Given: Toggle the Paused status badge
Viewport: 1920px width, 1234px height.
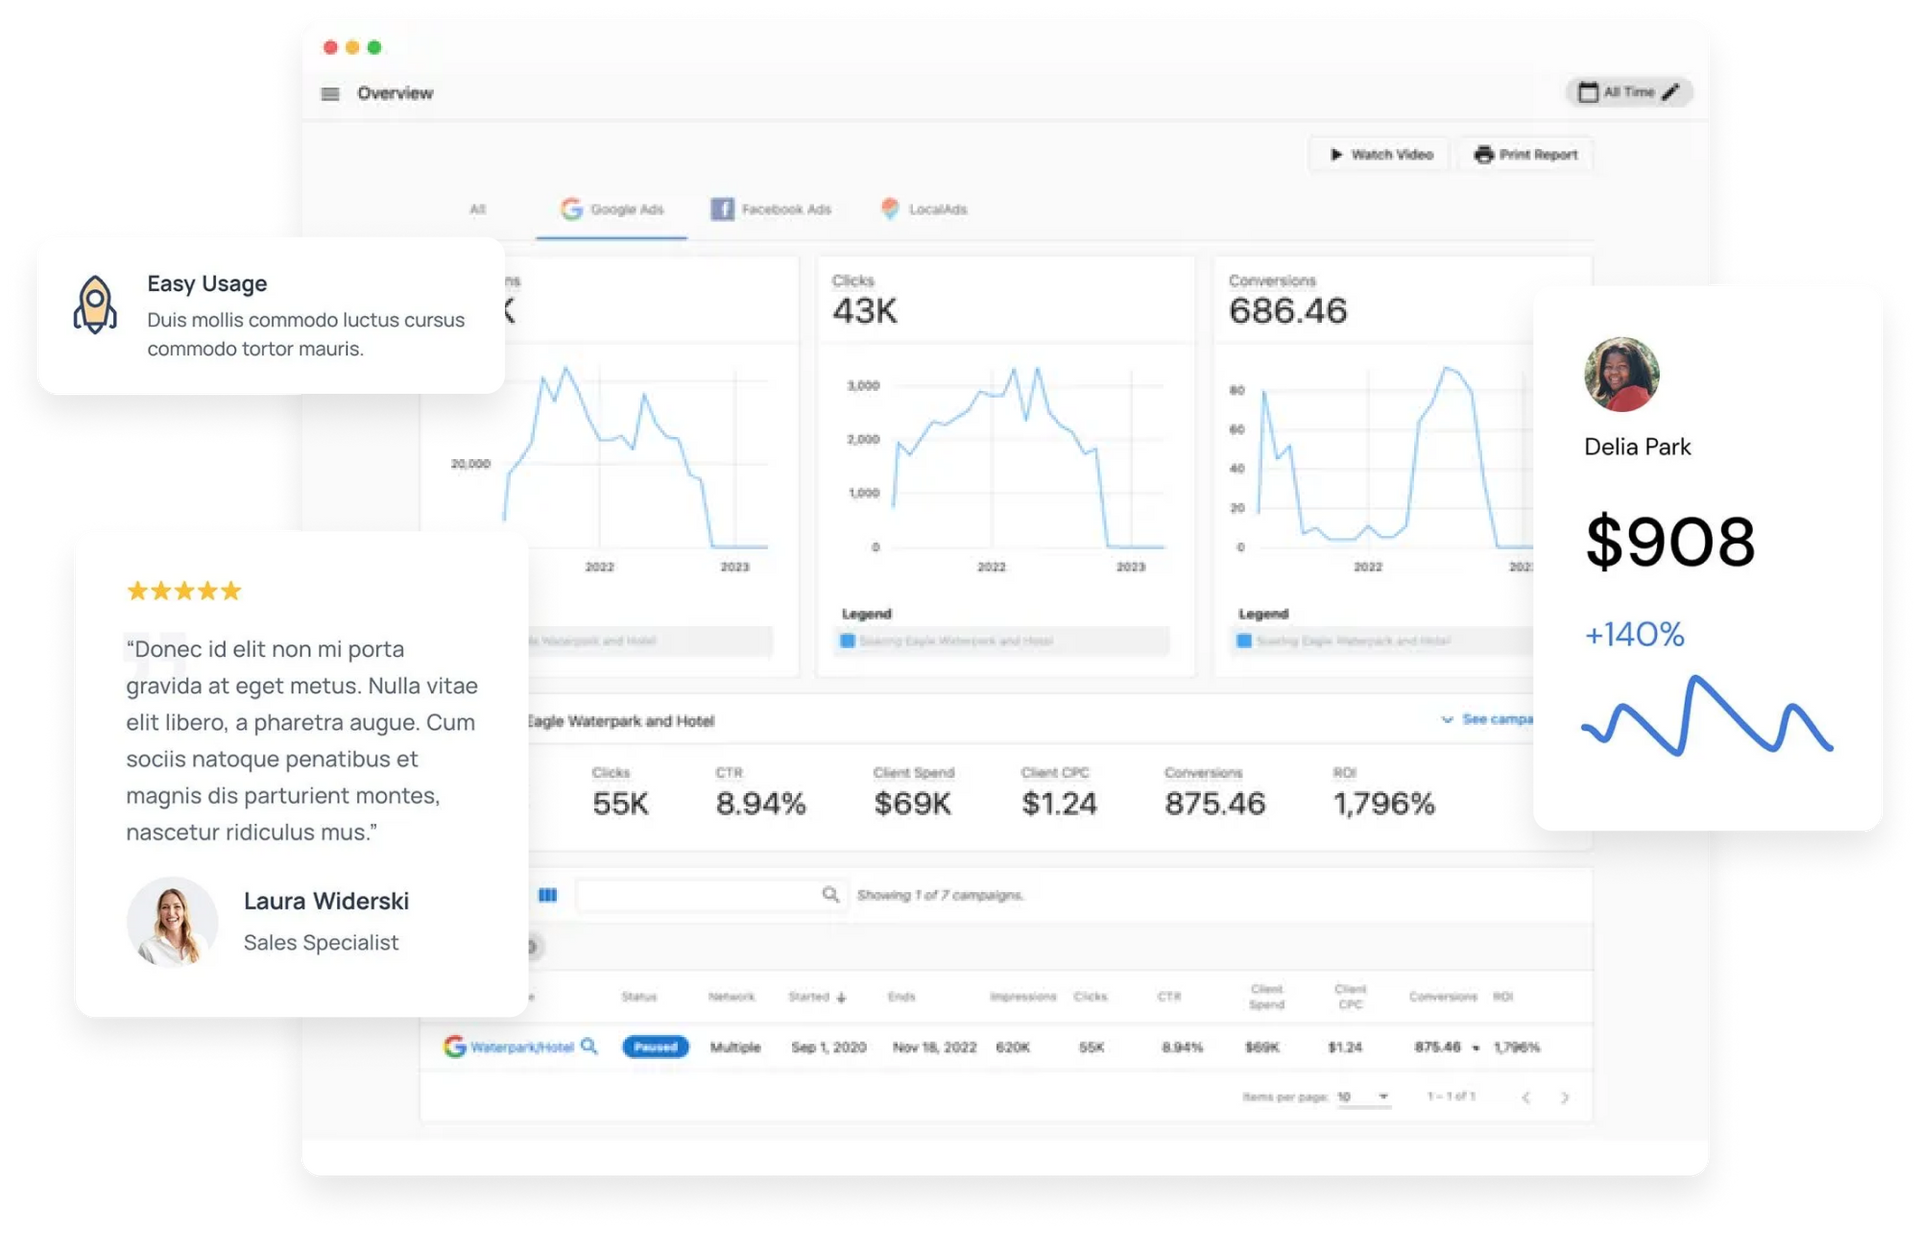Looking at the screenshot, I should (655, 1046).
